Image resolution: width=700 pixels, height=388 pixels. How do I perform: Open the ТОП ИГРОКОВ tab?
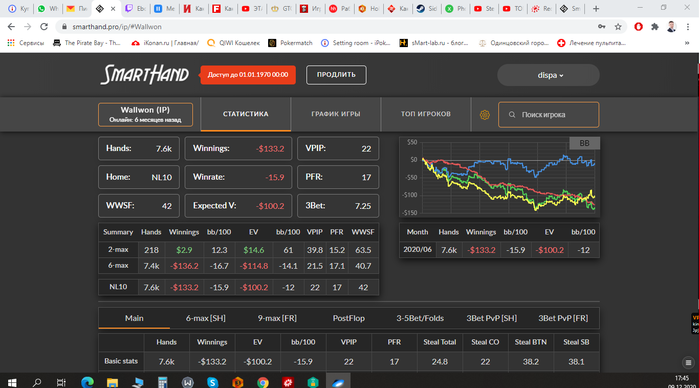[x=425, y=114]
